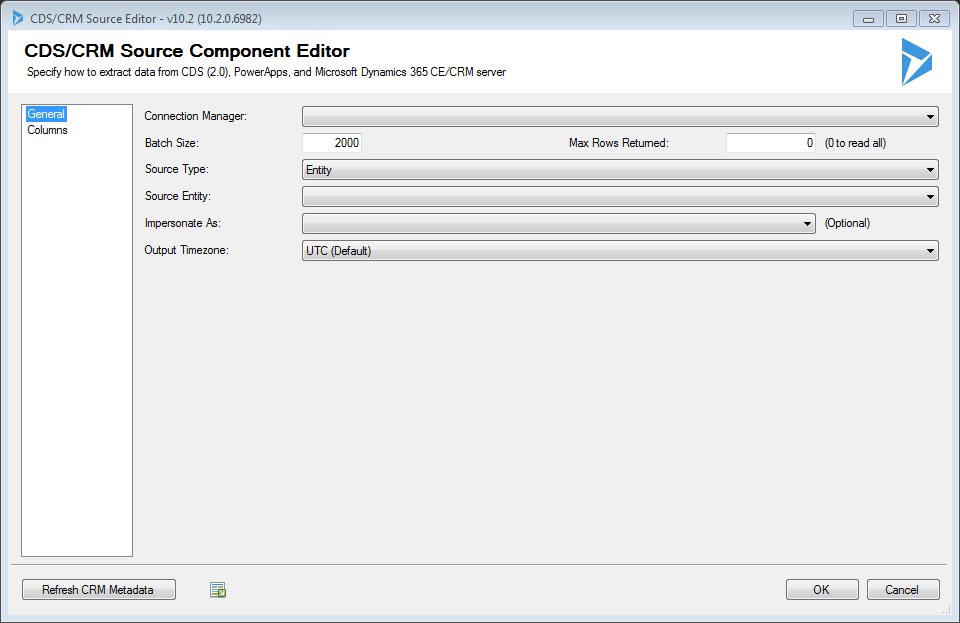Click the Dynamics logo in the header
This screenshot has height=623, width=960.
pos(917,62)
